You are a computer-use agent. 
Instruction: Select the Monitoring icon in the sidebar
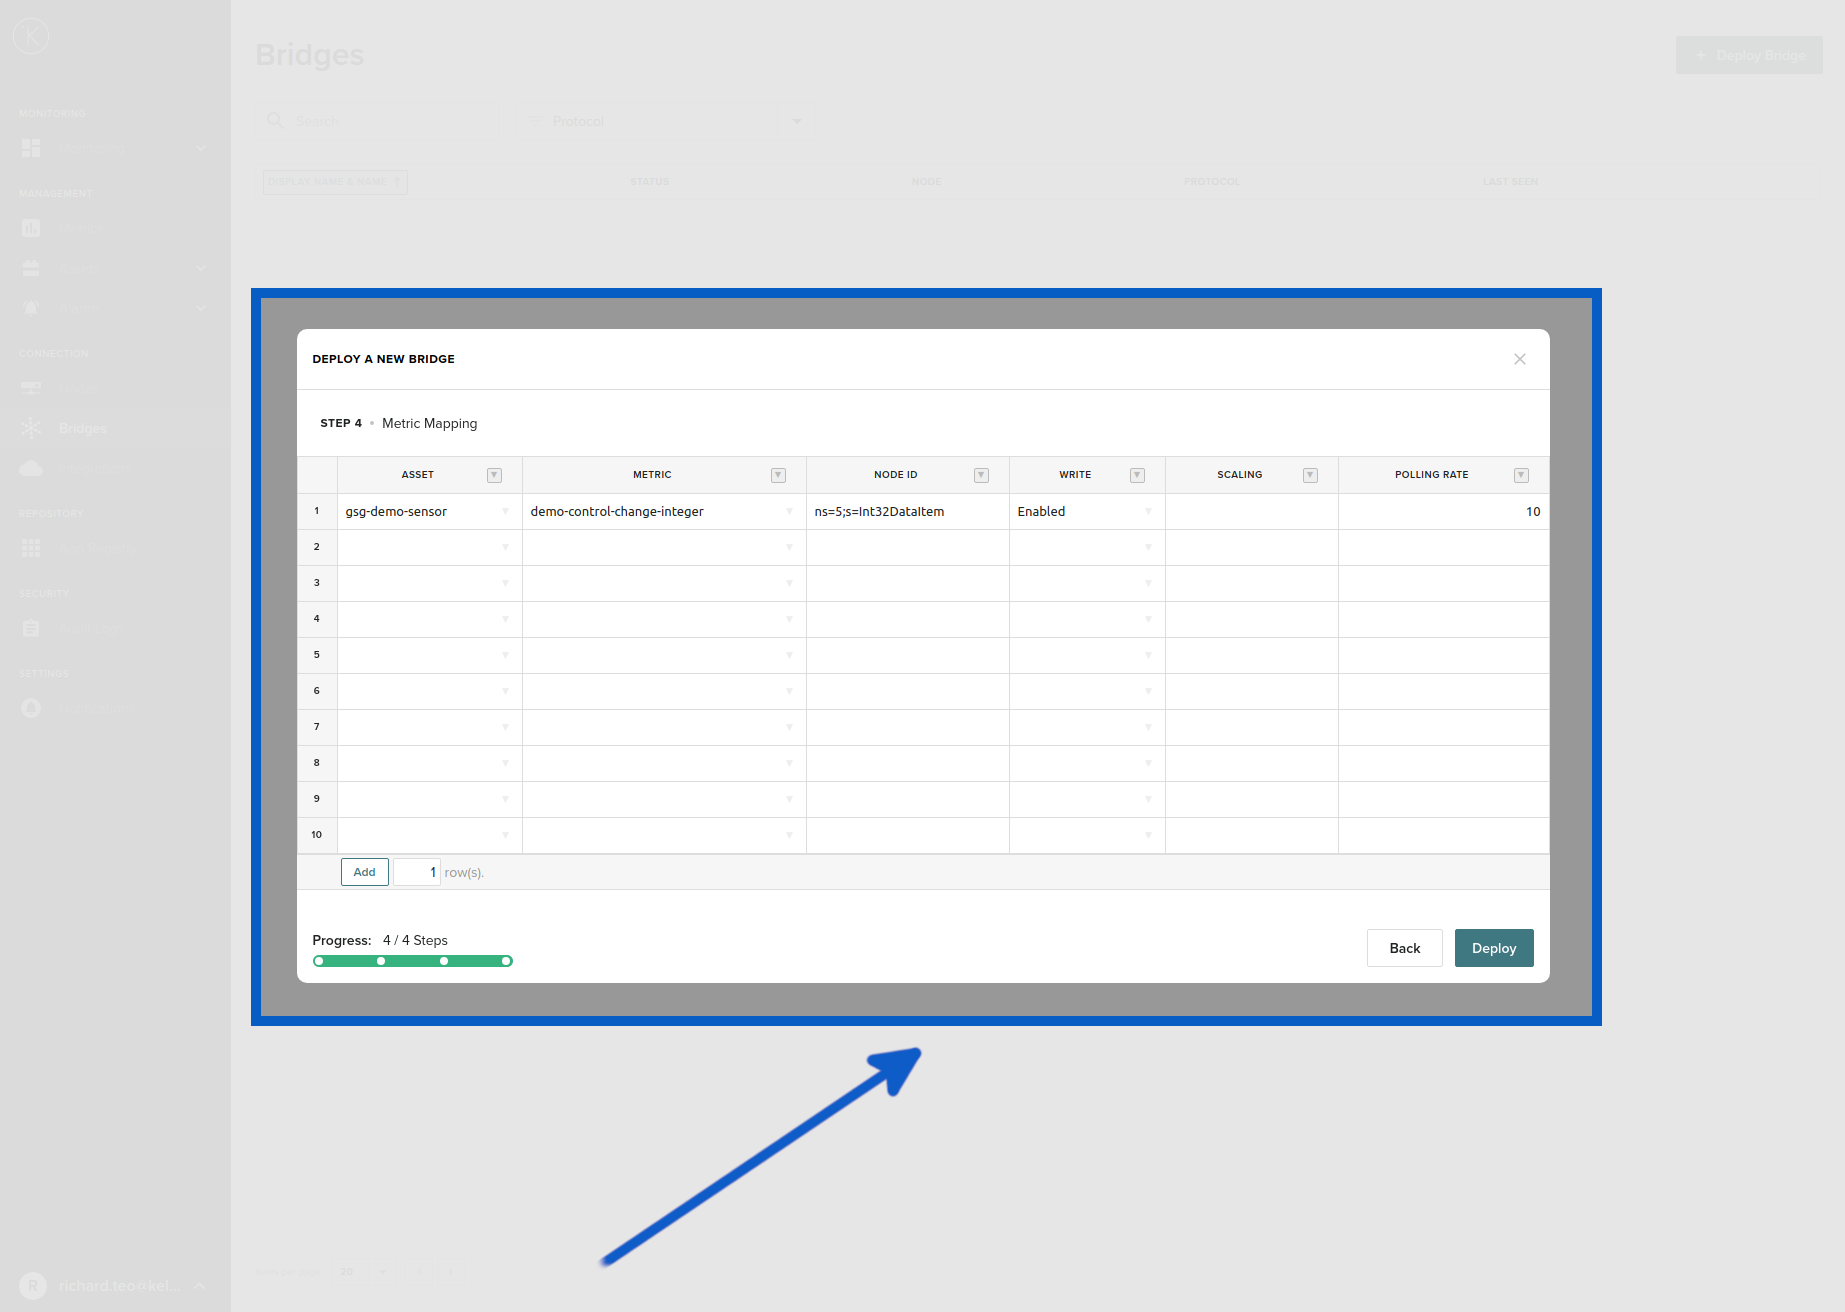point(31,148)
